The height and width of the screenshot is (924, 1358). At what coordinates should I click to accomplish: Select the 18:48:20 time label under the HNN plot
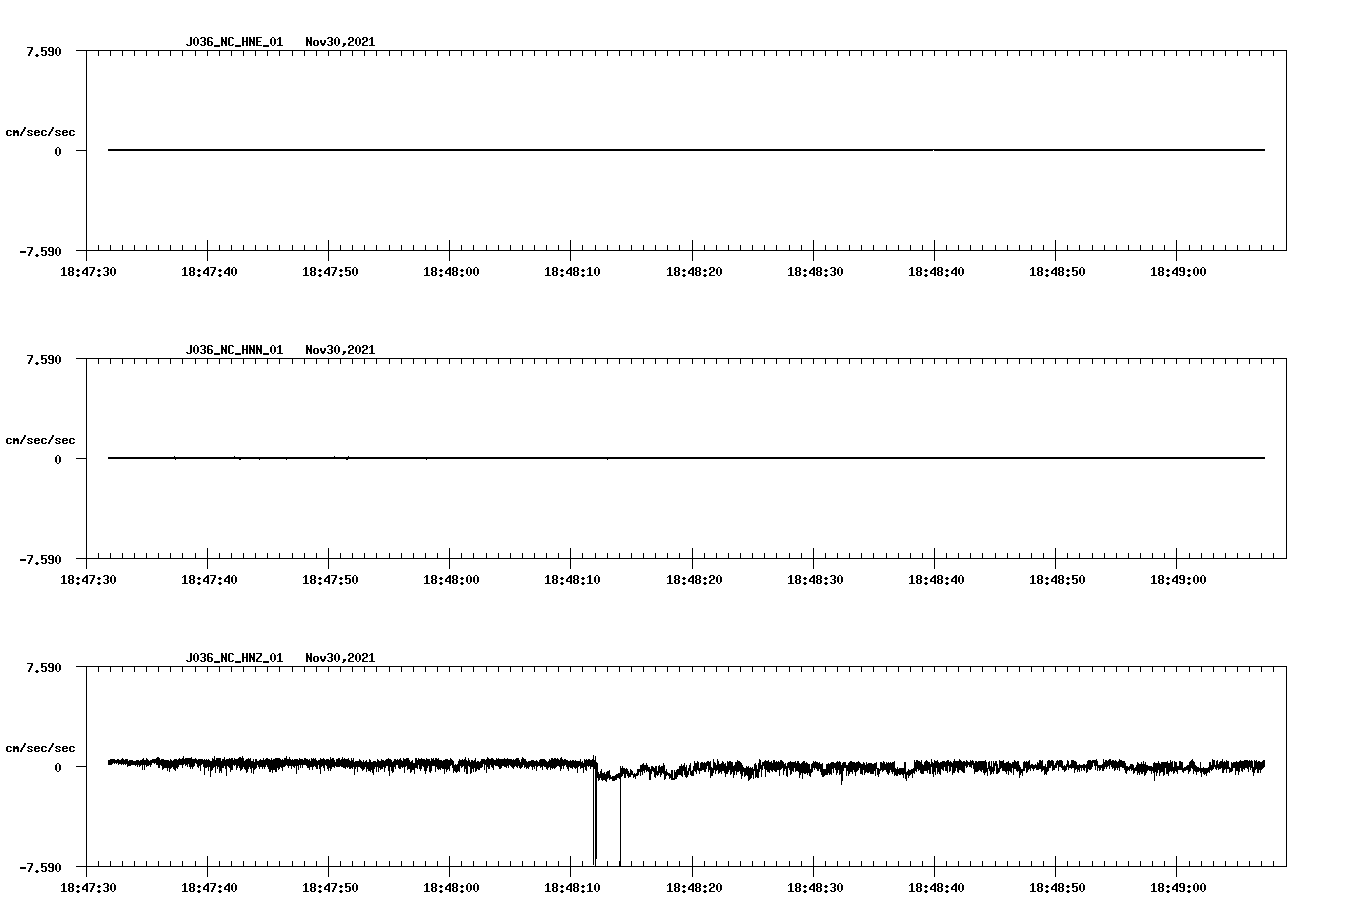point(692,579)
